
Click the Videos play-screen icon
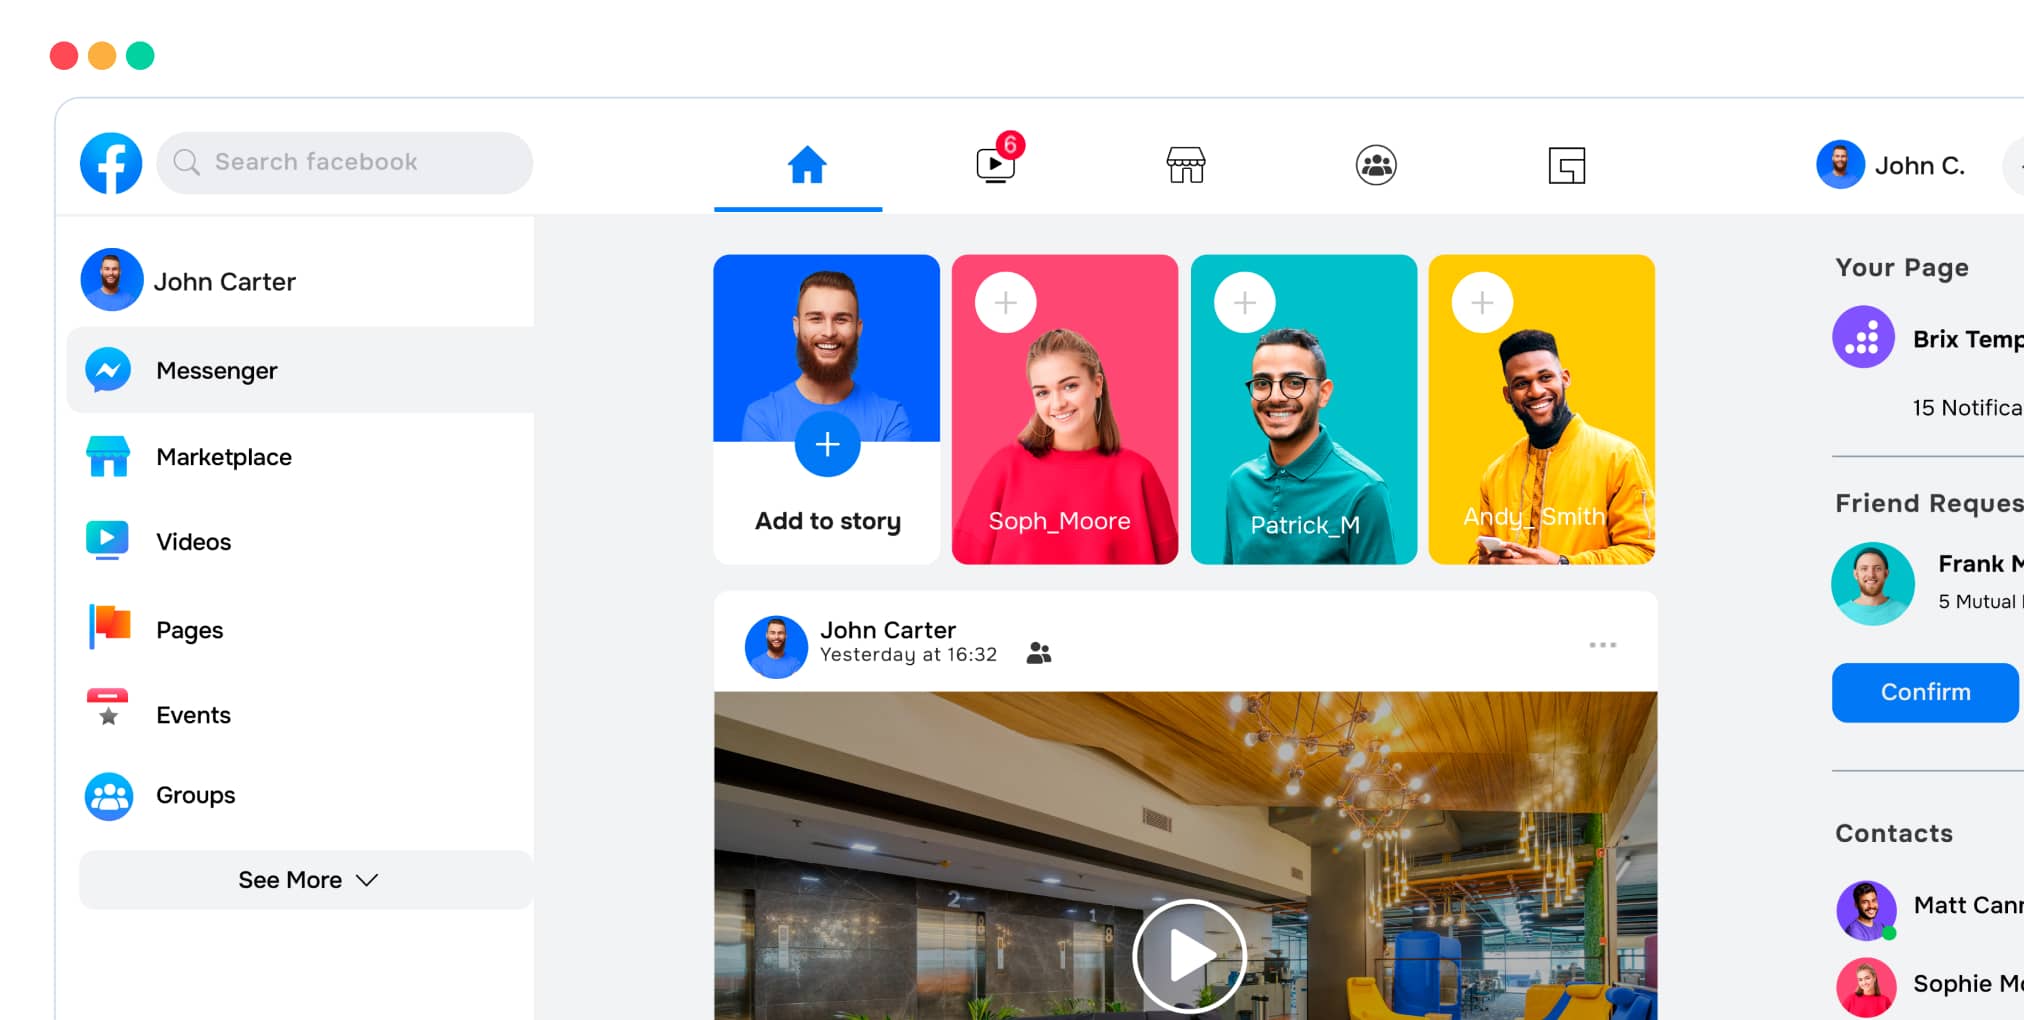coord(107,540)
